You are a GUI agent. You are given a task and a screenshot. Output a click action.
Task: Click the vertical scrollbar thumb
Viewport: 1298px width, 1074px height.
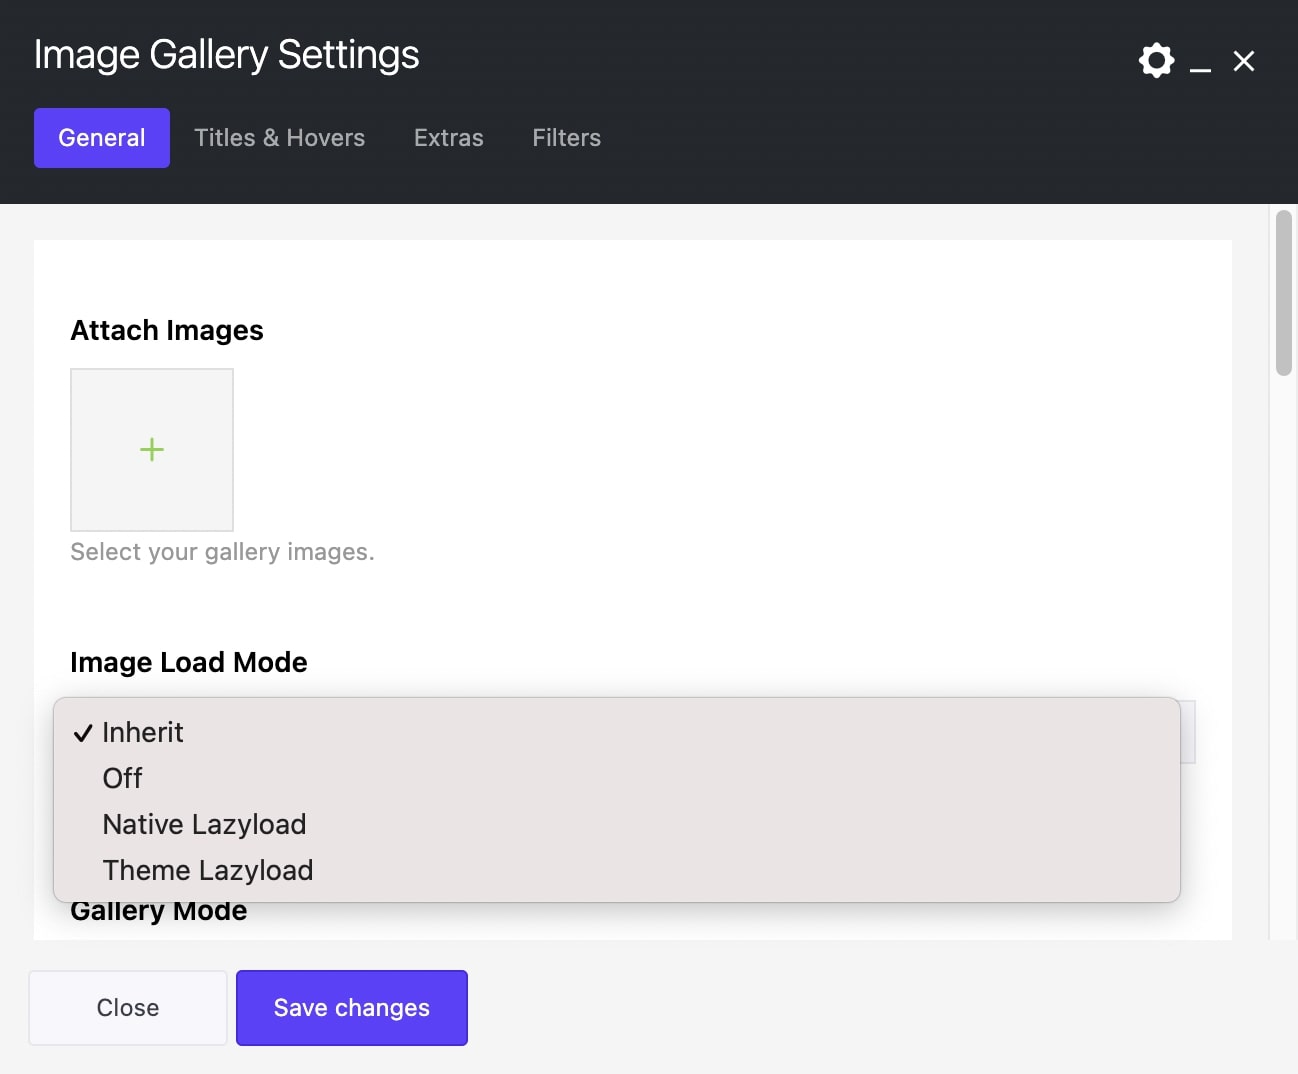point(1283,292)
